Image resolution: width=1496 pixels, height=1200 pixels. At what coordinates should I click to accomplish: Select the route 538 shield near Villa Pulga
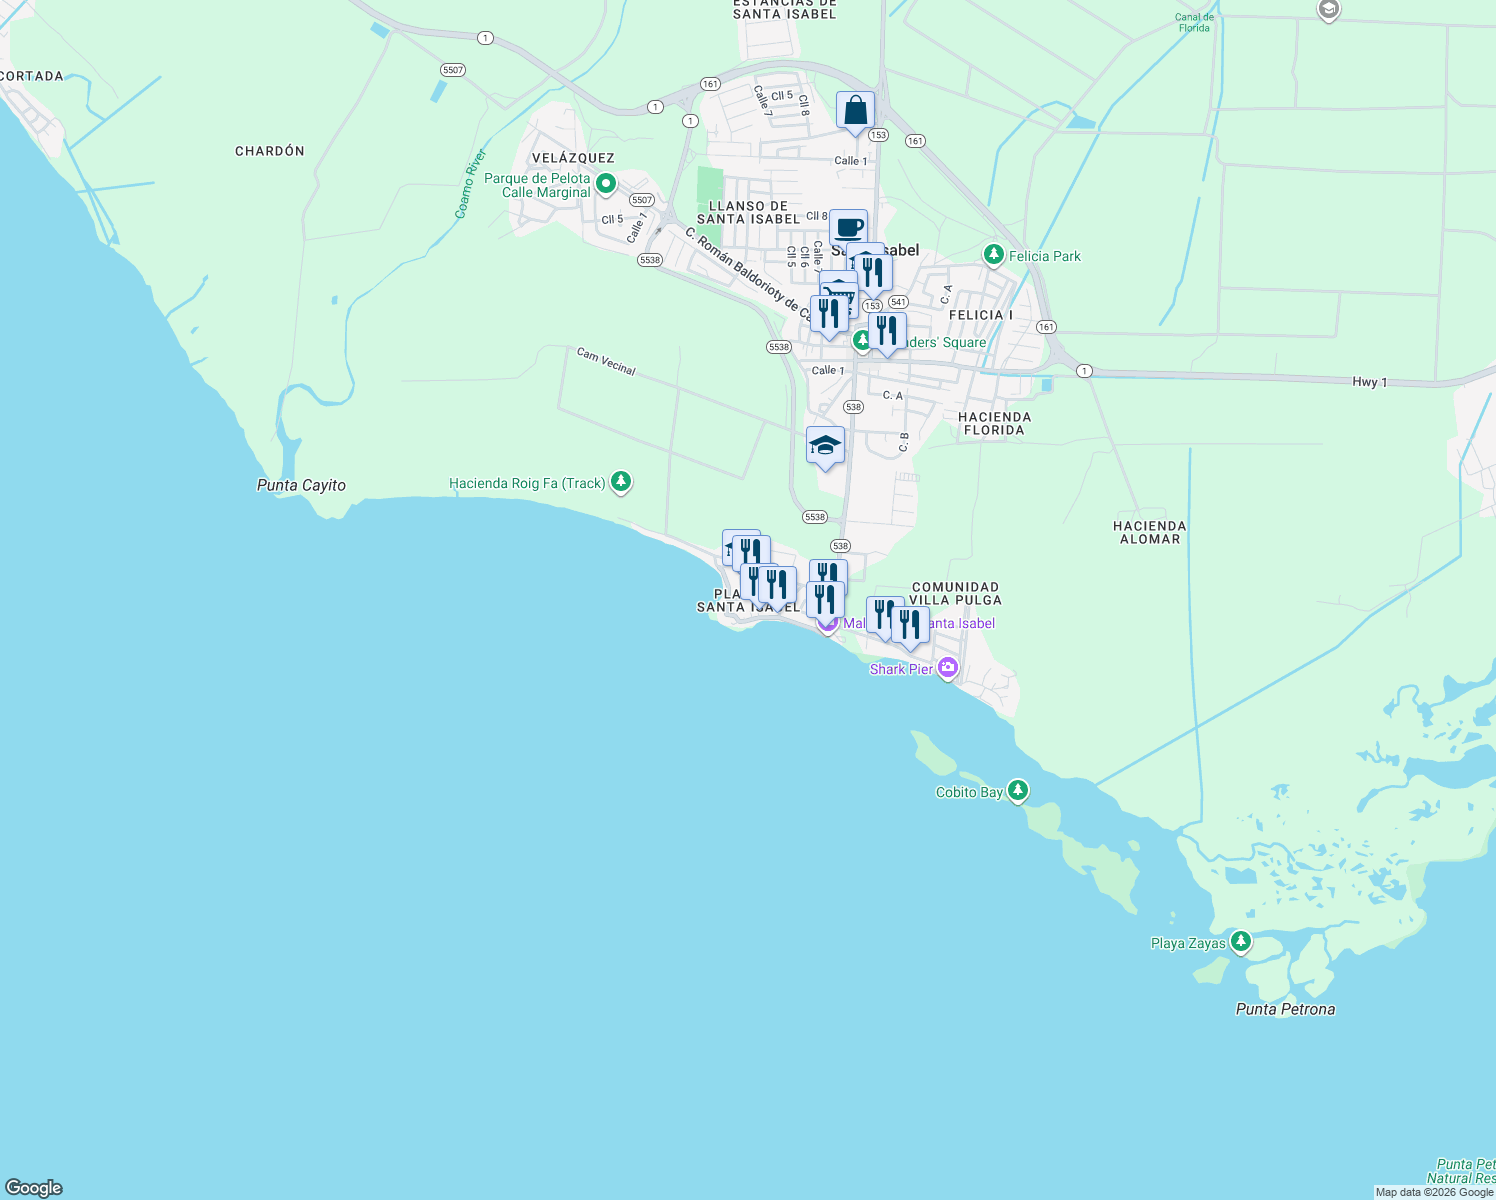pos(841,546)
